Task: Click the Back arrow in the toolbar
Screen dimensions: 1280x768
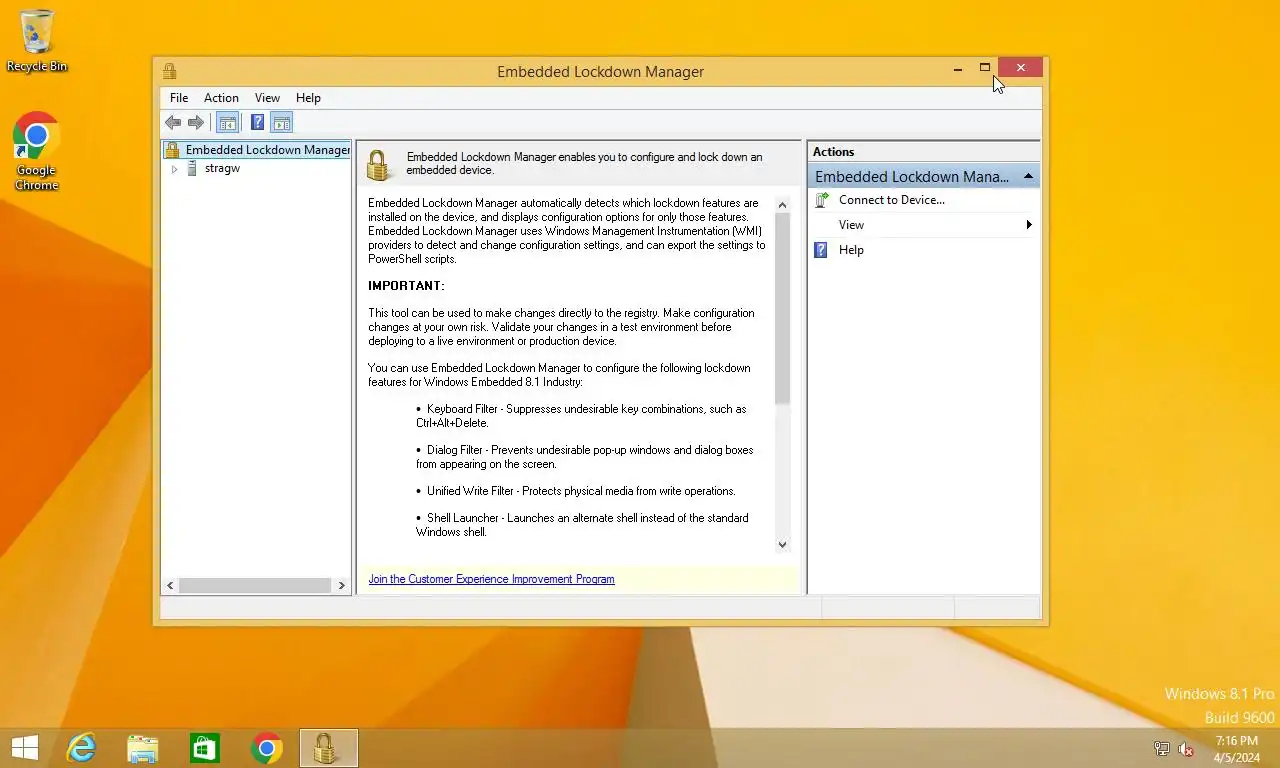Action: click(173, 123)
